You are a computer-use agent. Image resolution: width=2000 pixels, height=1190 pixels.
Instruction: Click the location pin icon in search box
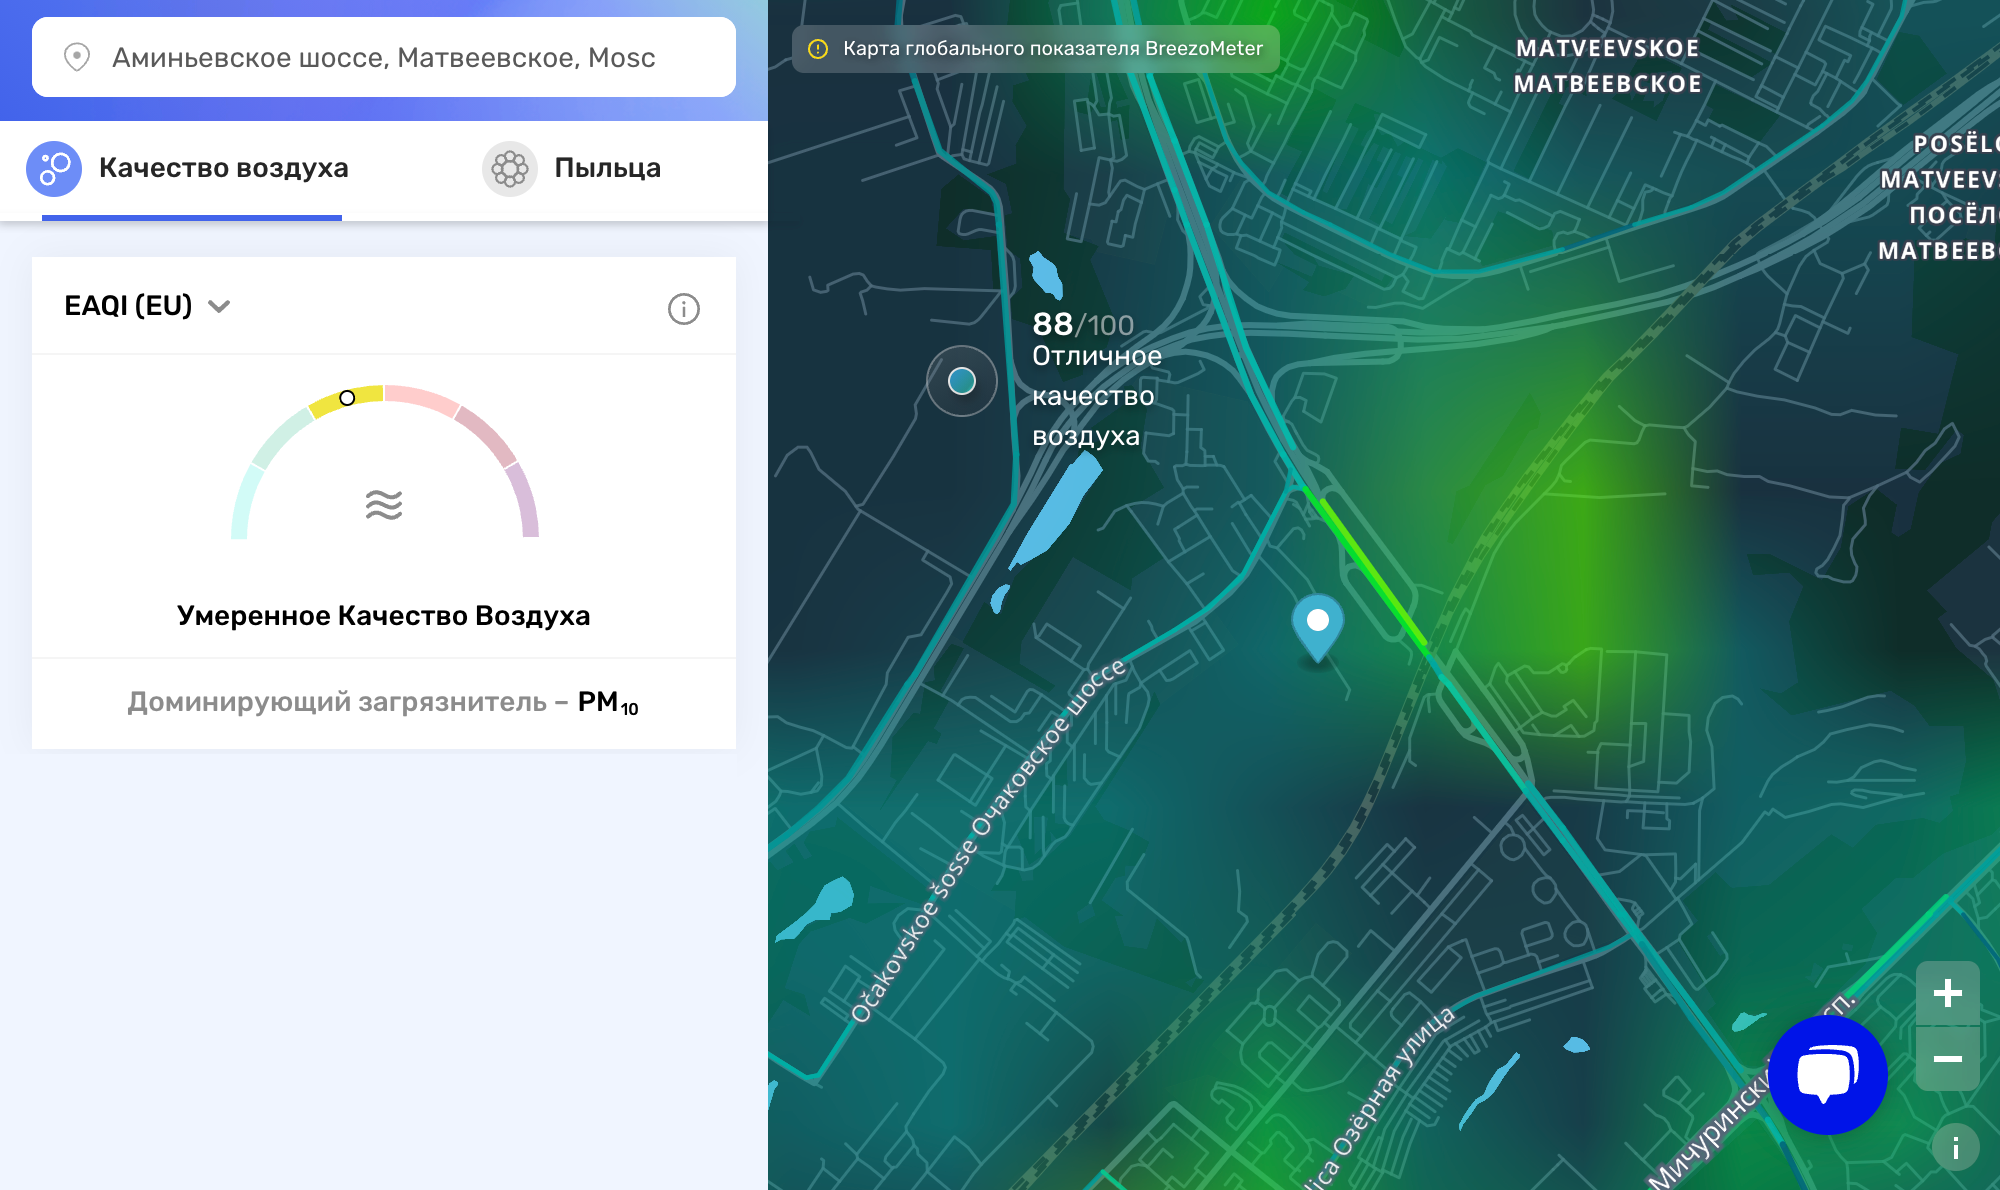pyautogui.click(x=77, y=57)
